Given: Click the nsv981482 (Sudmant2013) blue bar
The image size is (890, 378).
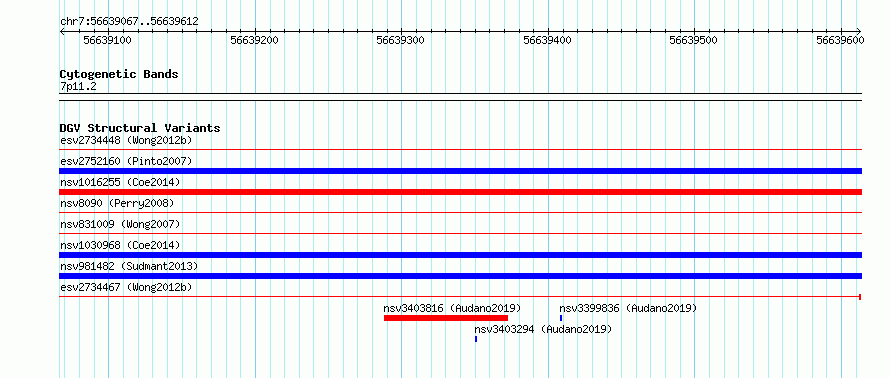Looking at the screenshot, I should pyautogui.click(x=460, y=276).
